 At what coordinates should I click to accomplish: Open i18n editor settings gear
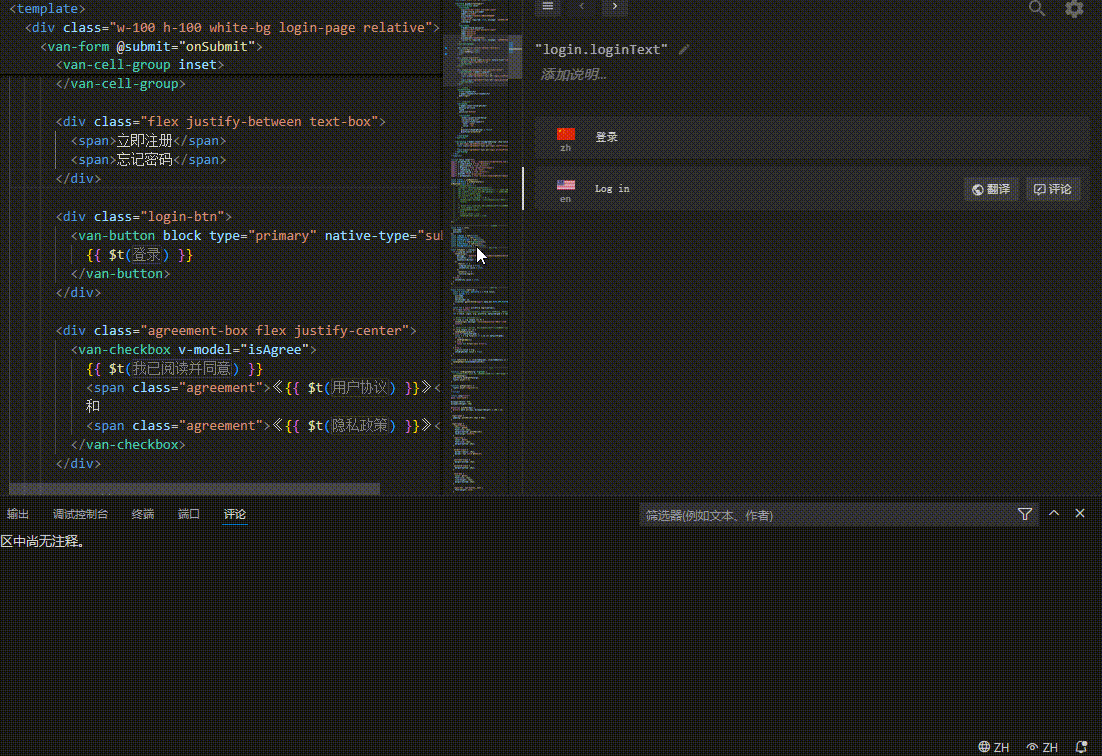pos(1074,8)
